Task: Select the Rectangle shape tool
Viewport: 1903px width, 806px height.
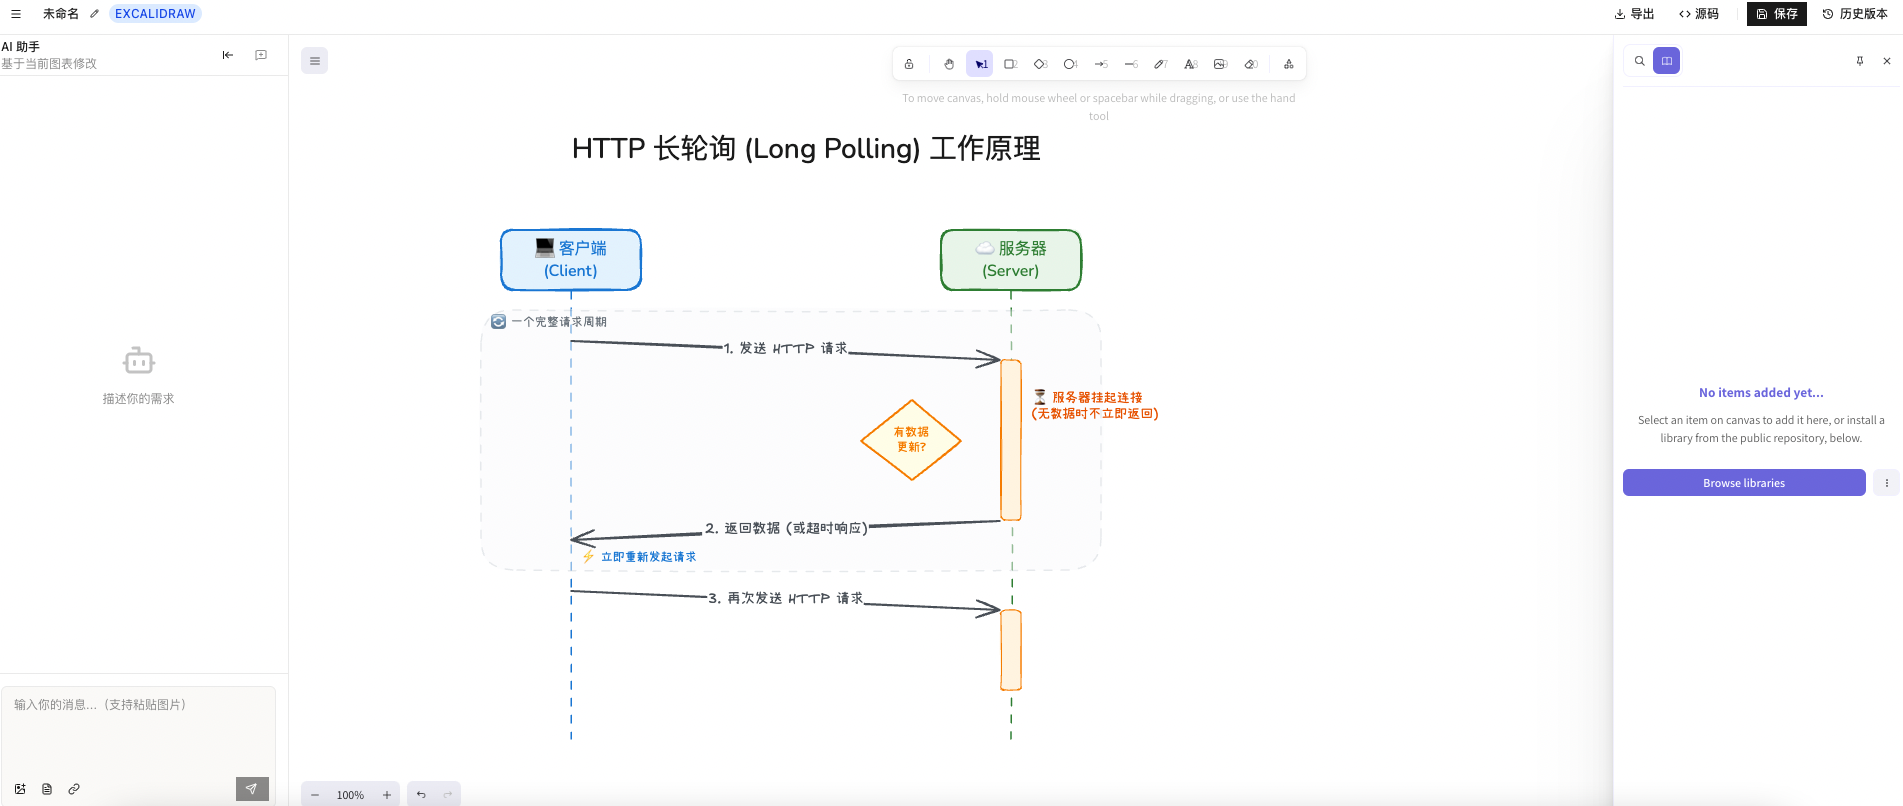Action: (1010, 64)
